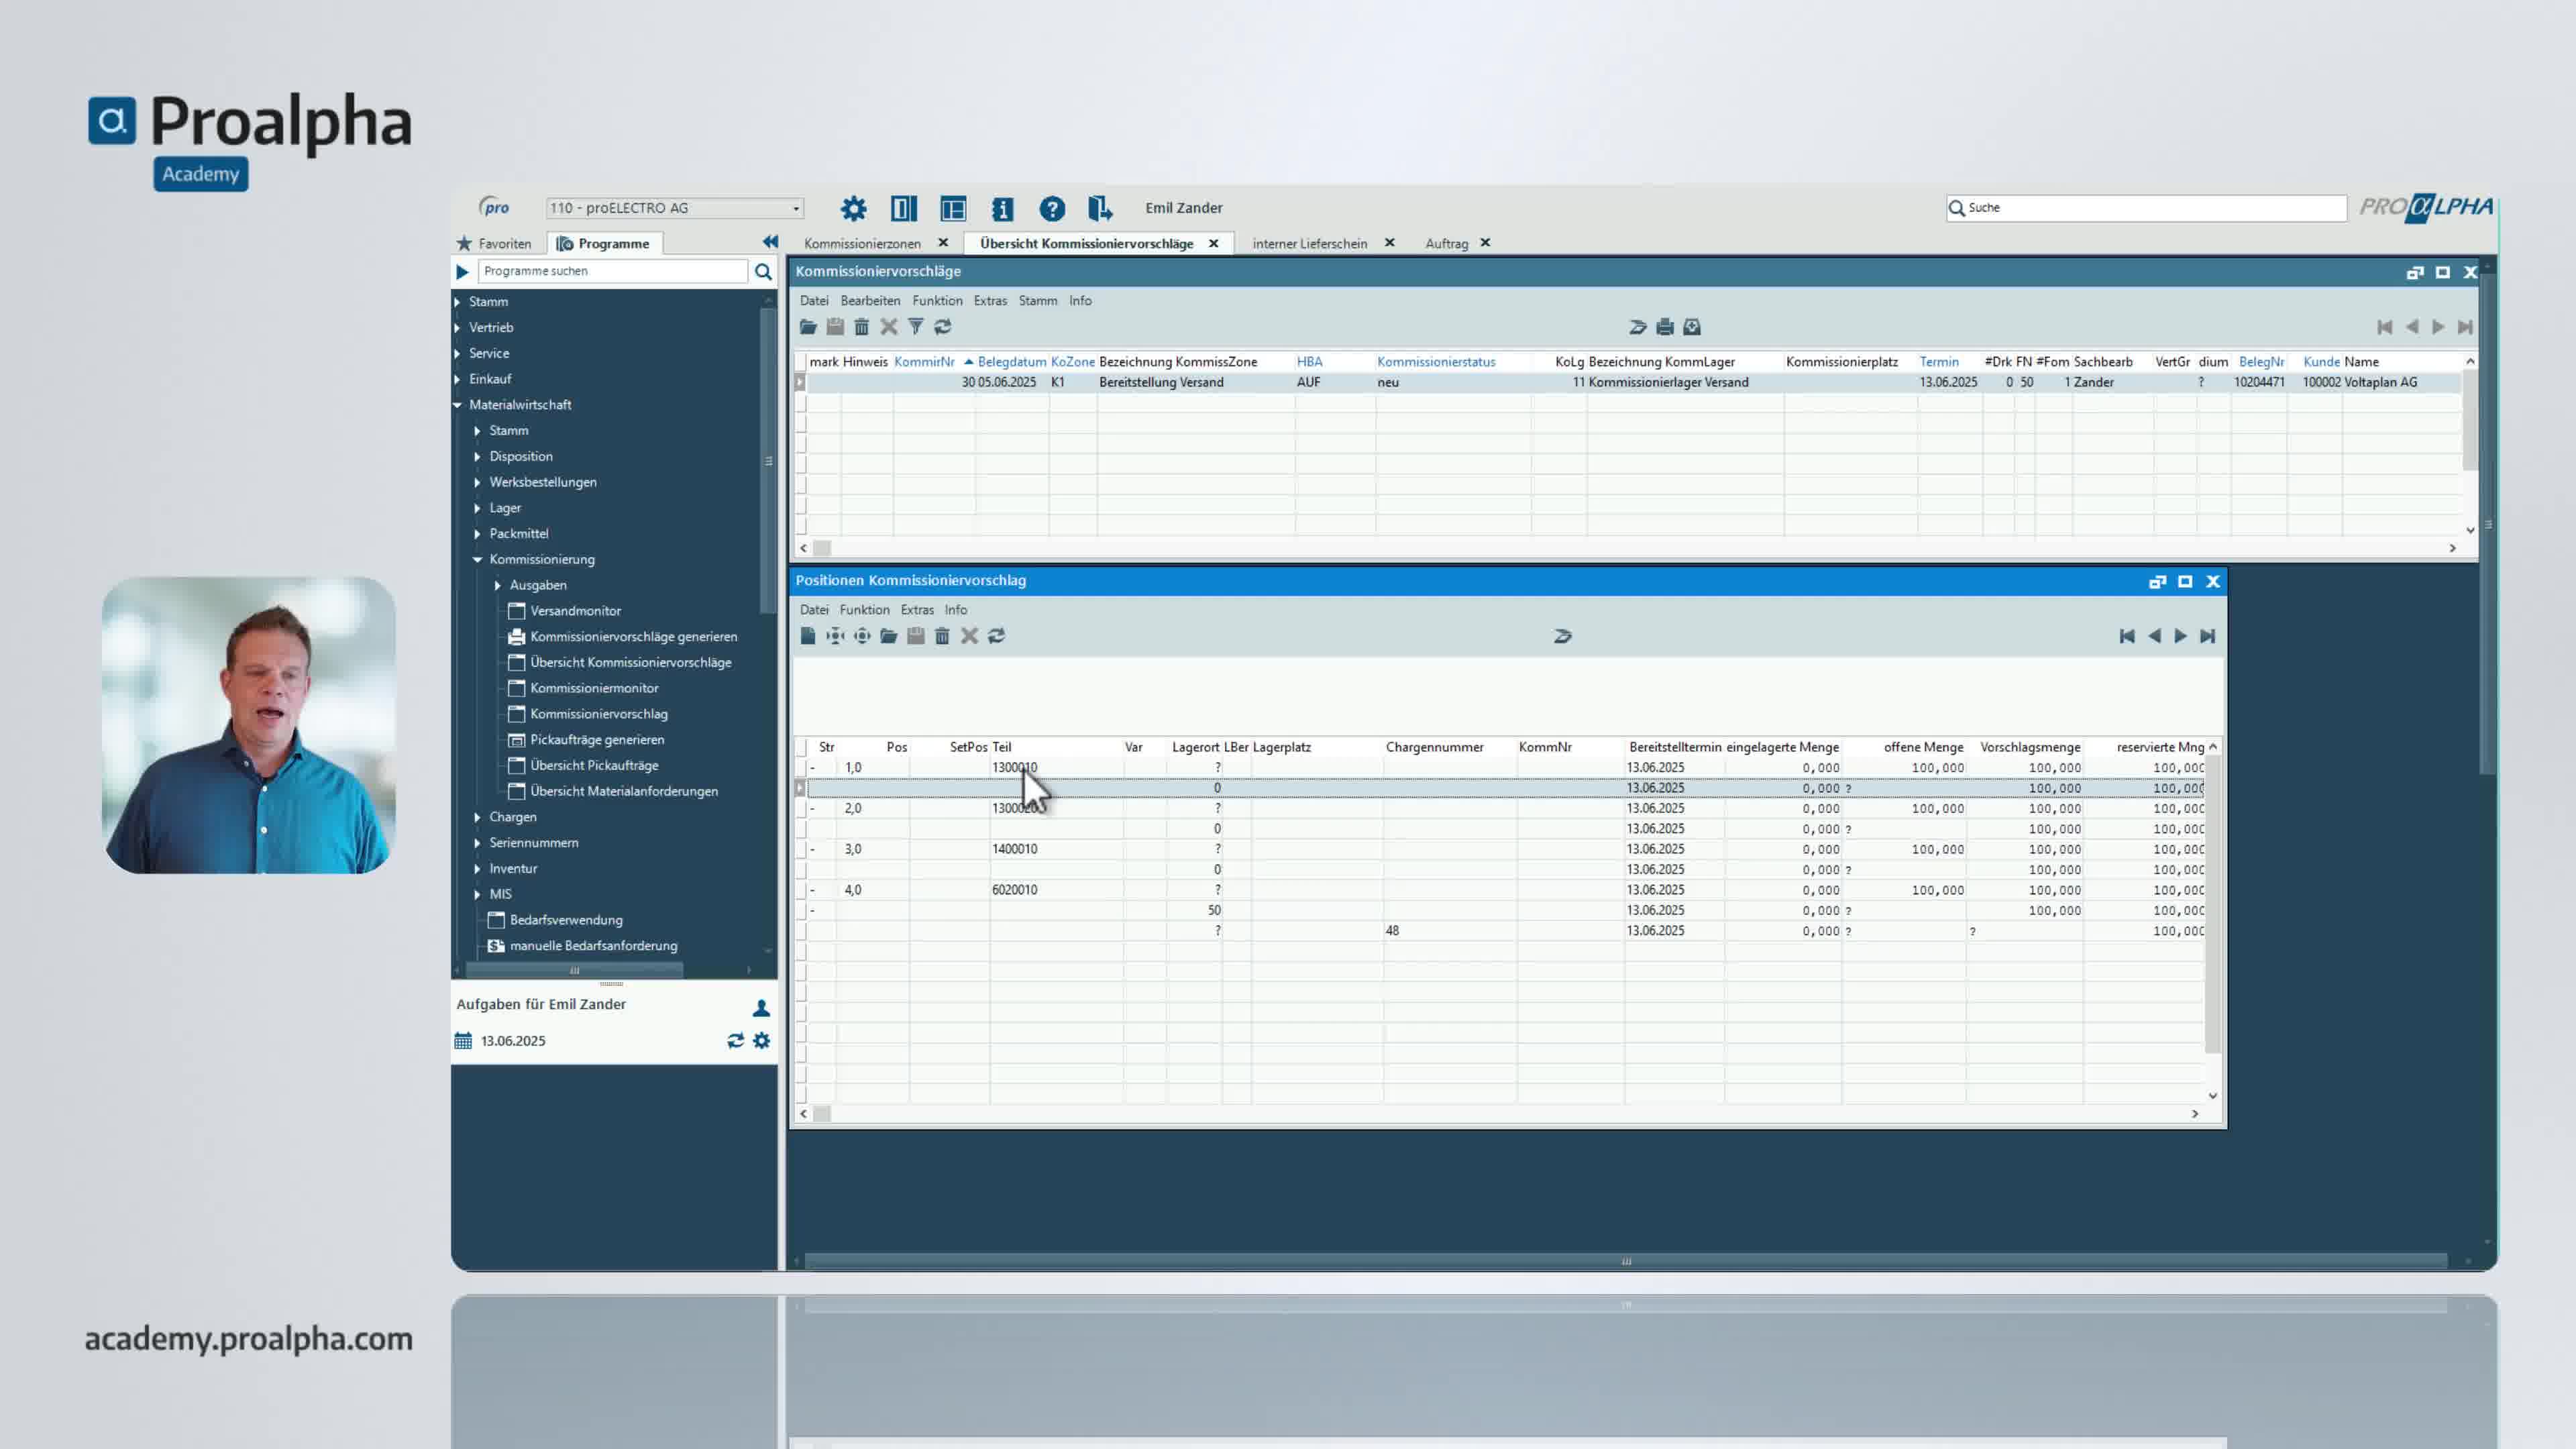This screenshot has height=1449, width=2576.
Task: Toggle select-all box in positions table header
Action: pyautogui.click(x=801, y=747)
